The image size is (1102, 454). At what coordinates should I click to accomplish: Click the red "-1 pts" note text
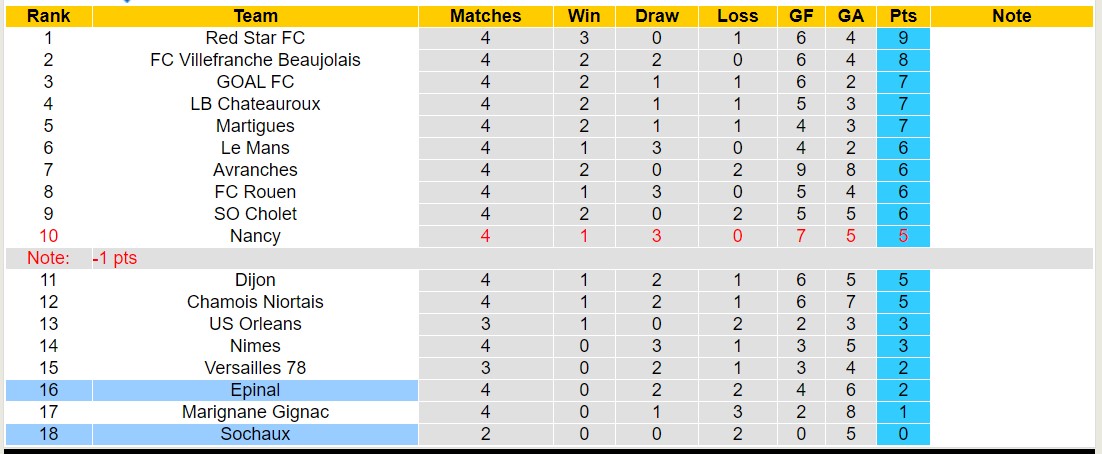115,258
